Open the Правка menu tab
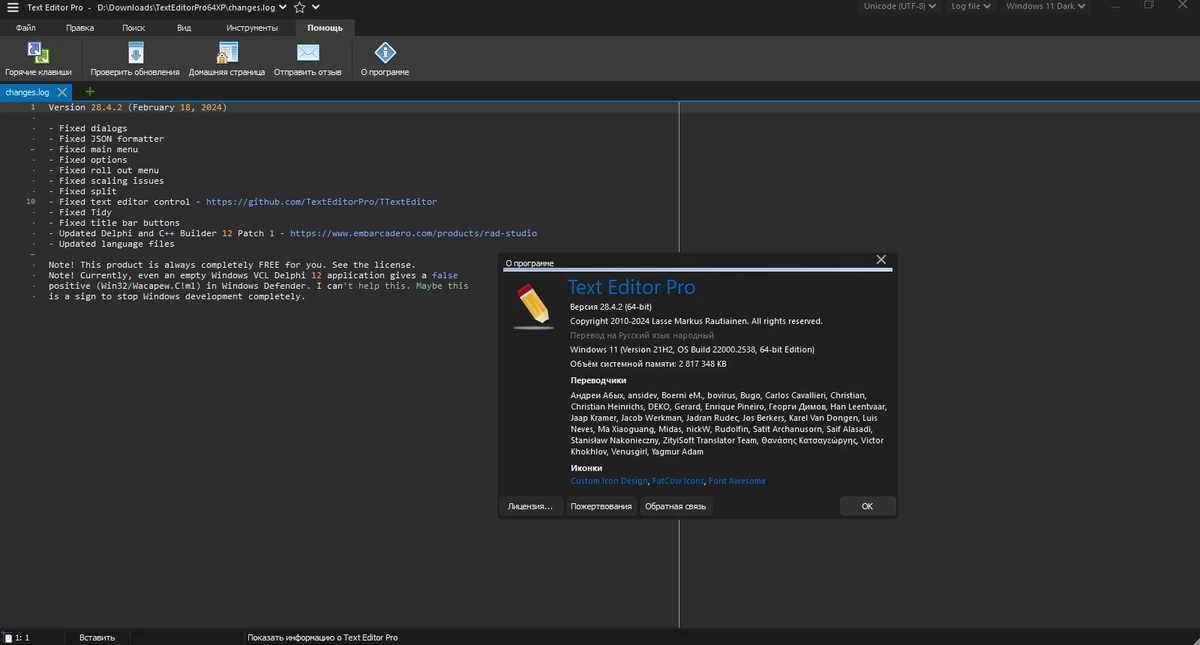1200x645 pixels. [x=79, y=28]
